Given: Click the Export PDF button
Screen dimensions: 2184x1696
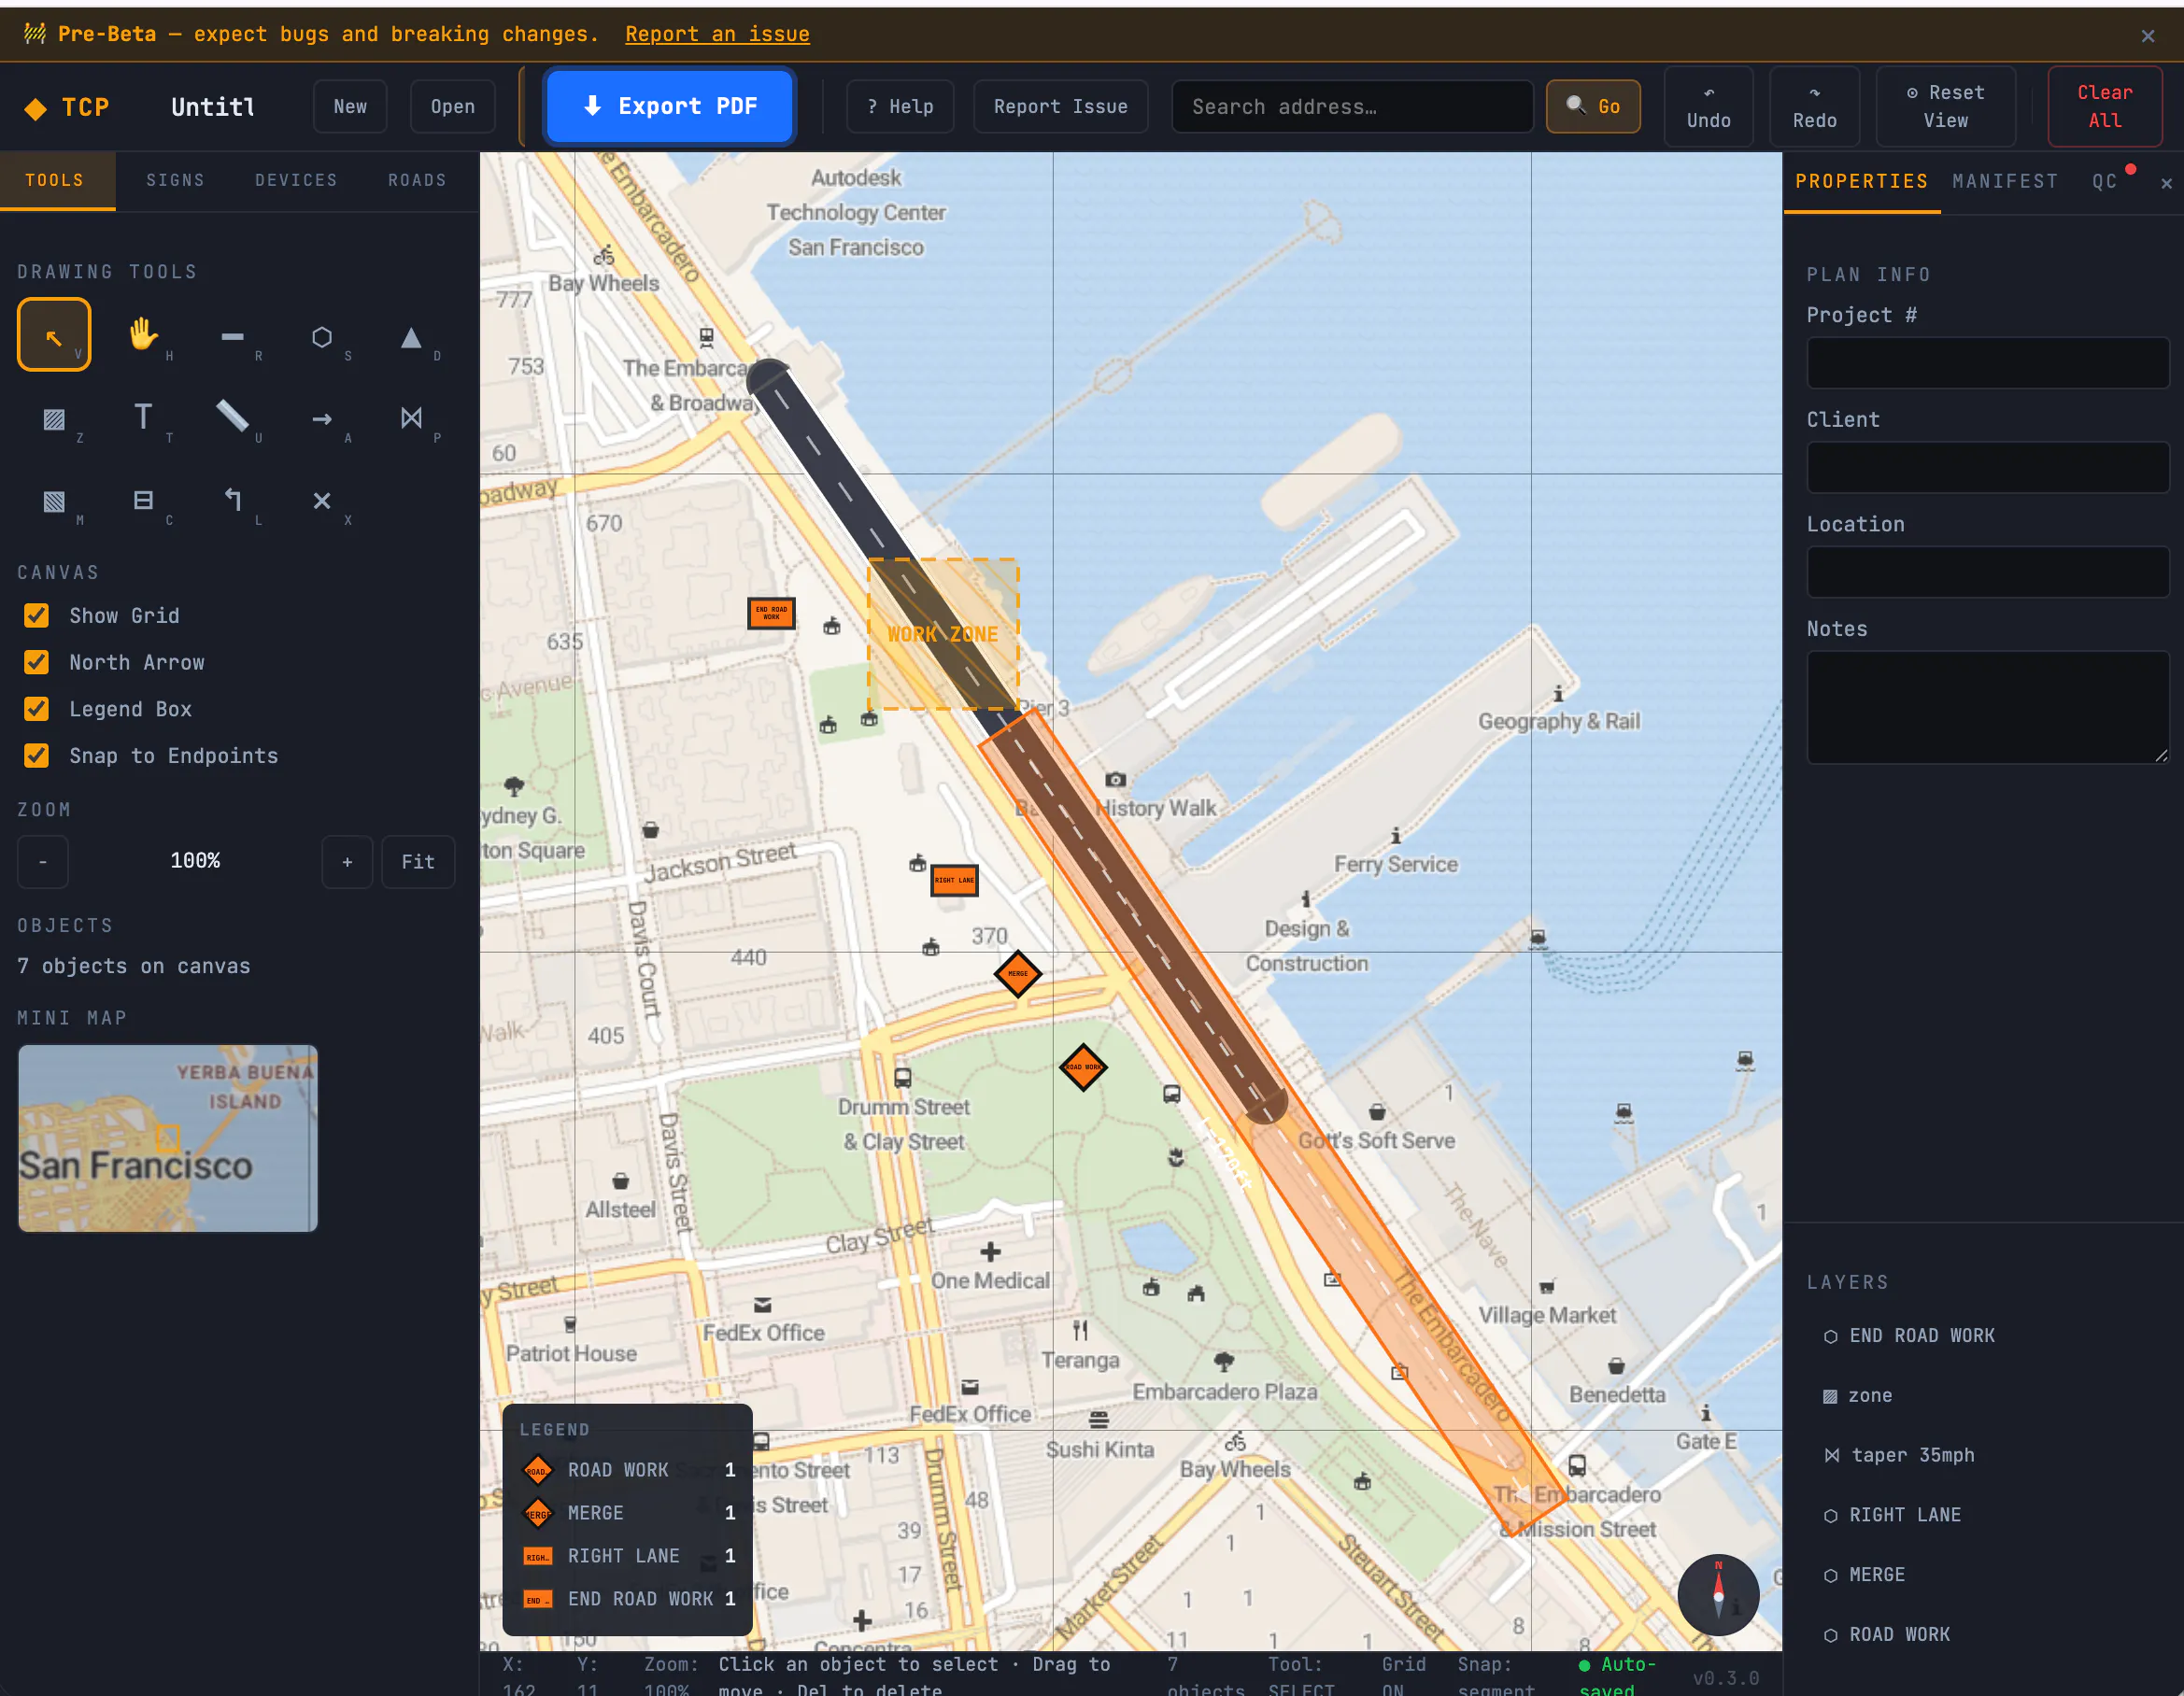Looking at the screenshot, I should [x=670, y=106].
